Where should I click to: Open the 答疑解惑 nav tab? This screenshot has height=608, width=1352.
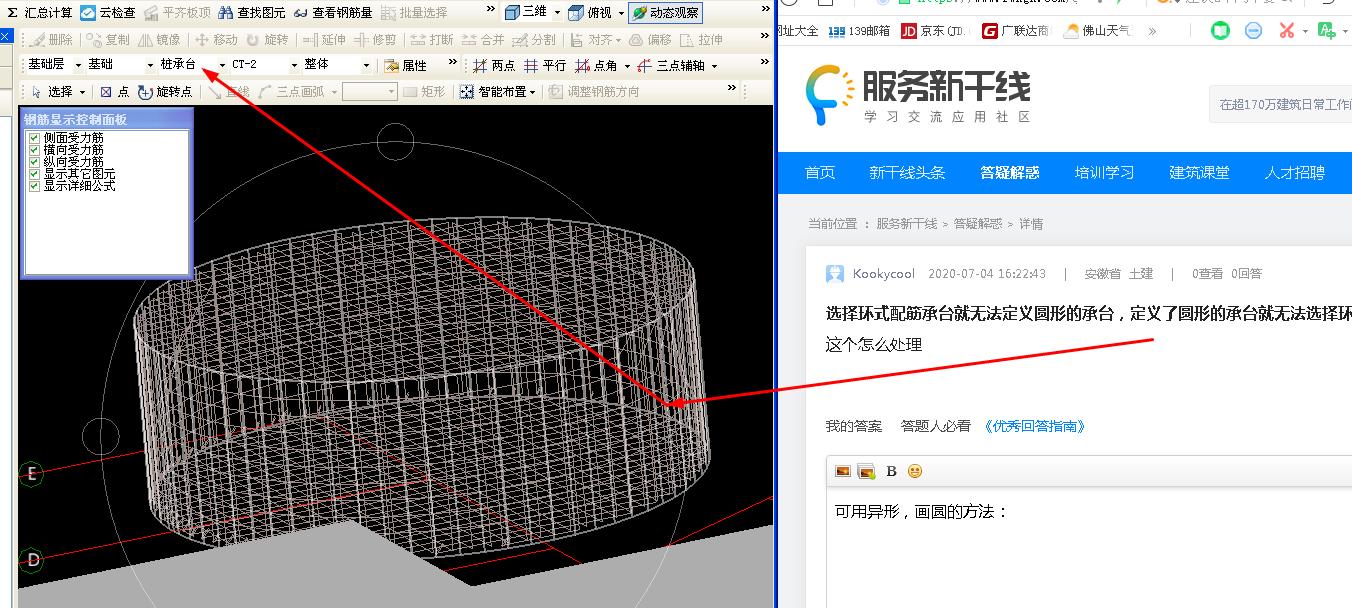pyautogui.click(x=1010, y=172)
